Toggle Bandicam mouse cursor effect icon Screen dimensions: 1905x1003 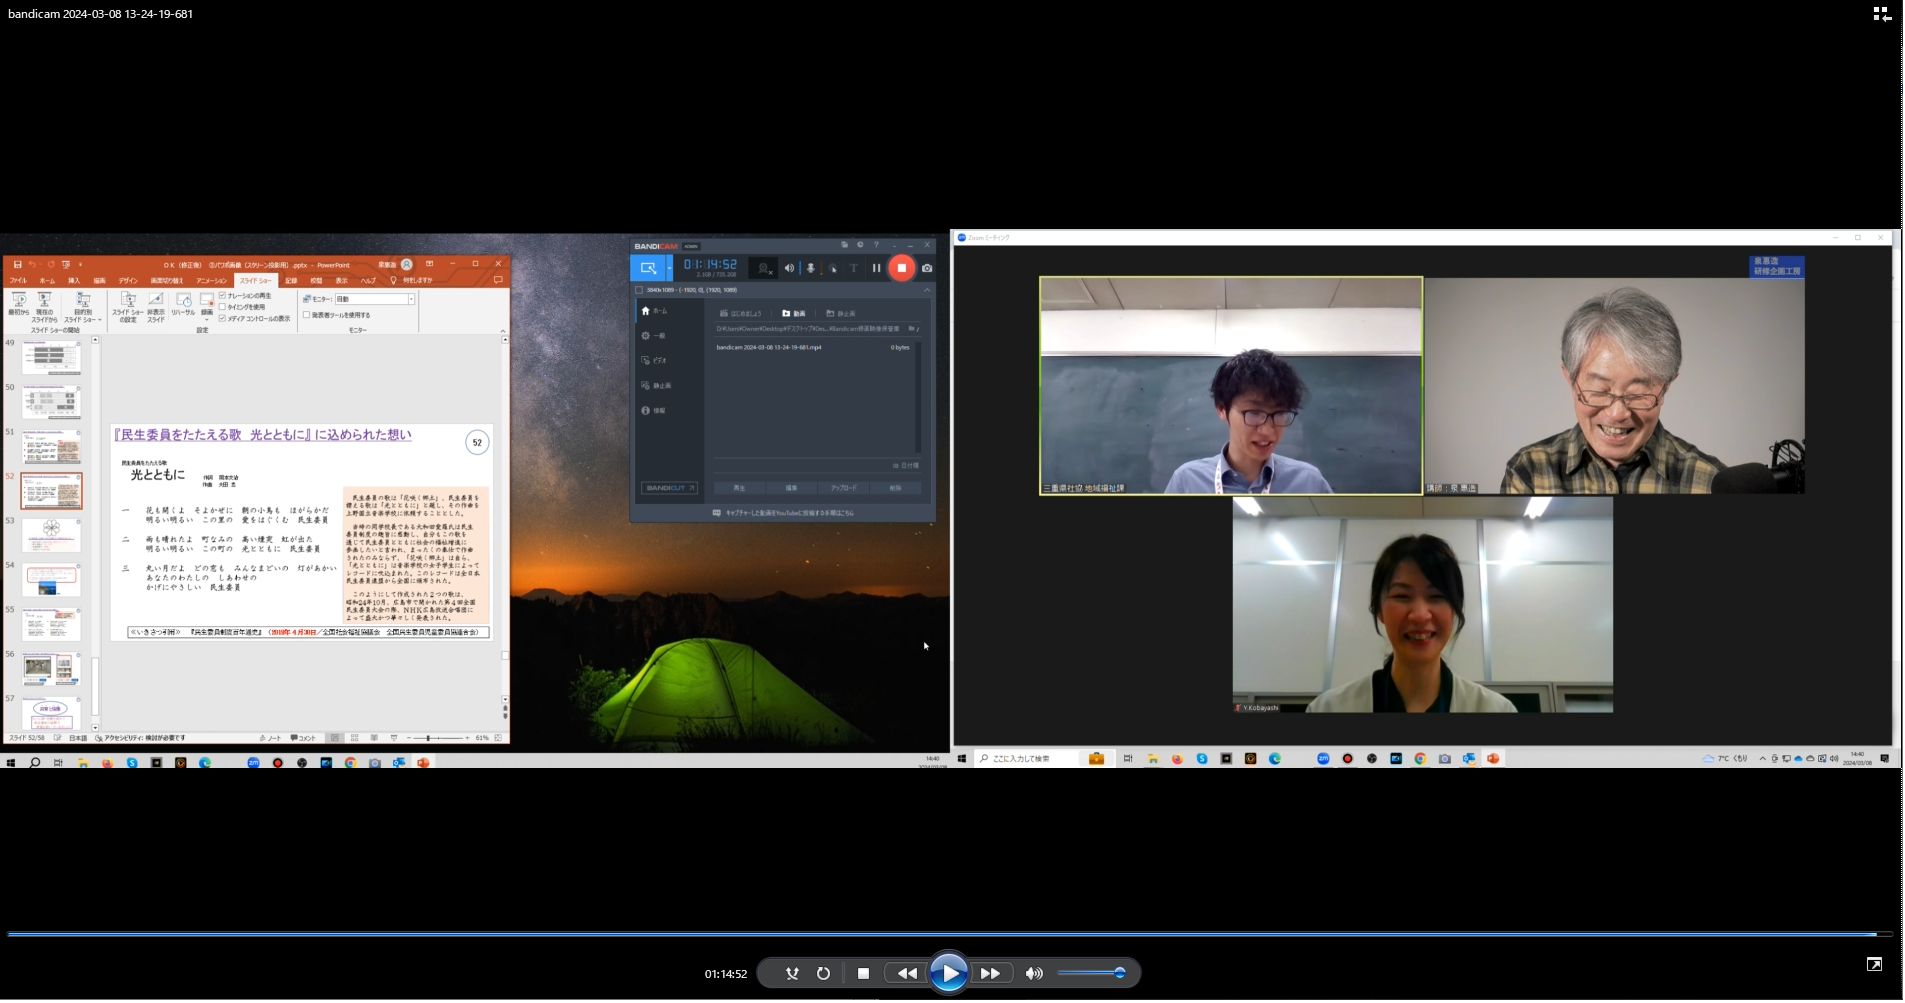coord(833,268)
